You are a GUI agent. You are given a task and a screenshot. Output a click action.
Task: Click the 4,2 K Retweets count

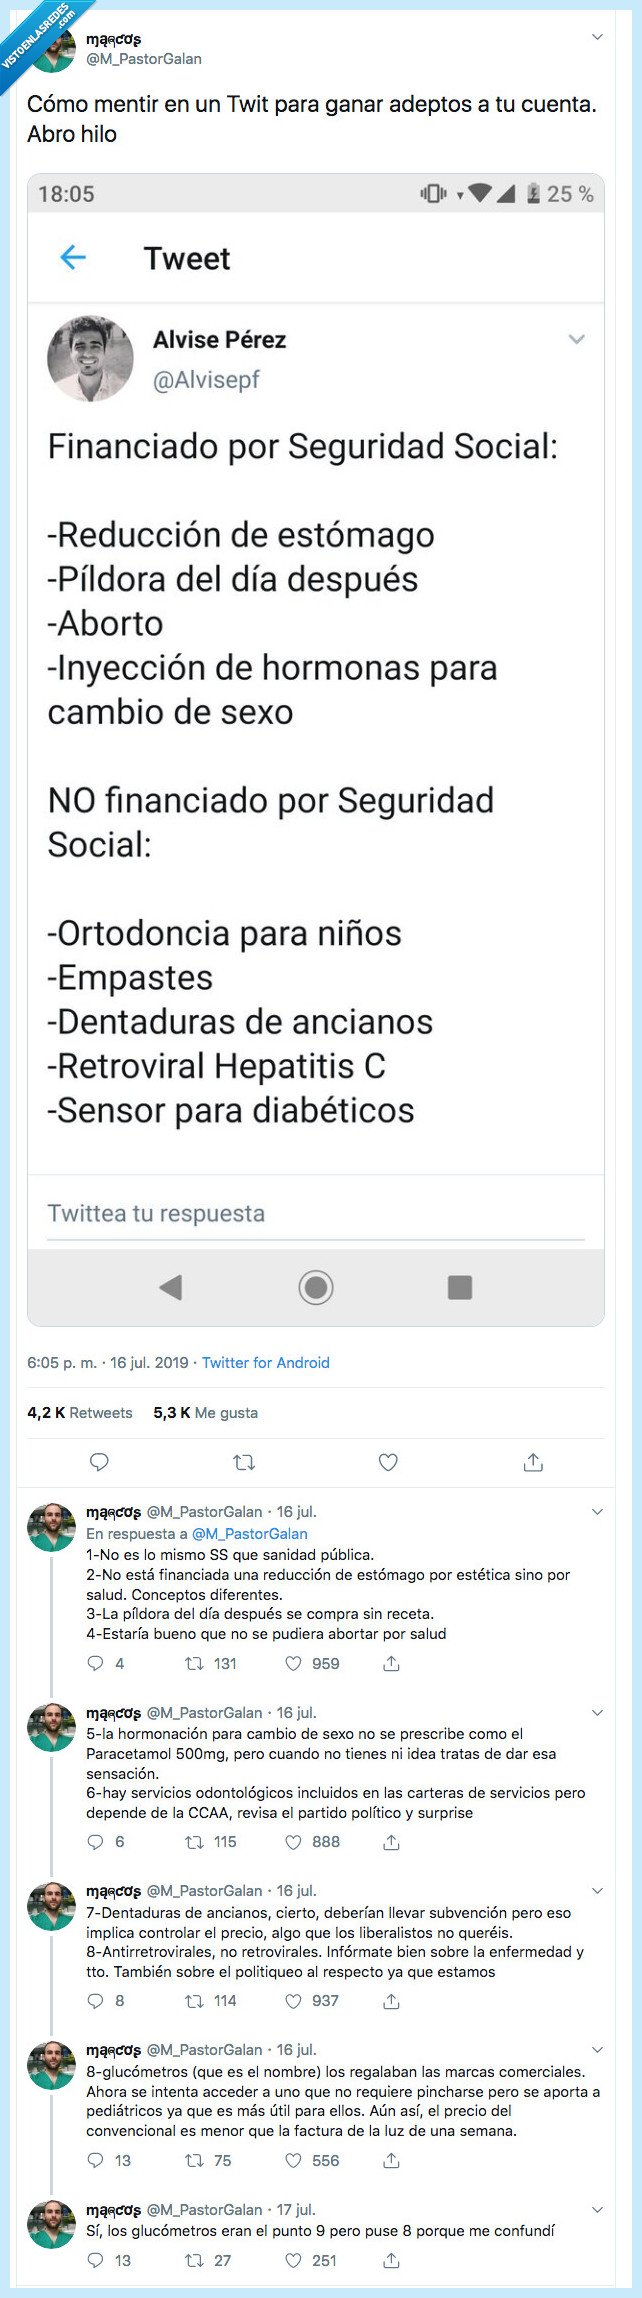(78, 1413)
